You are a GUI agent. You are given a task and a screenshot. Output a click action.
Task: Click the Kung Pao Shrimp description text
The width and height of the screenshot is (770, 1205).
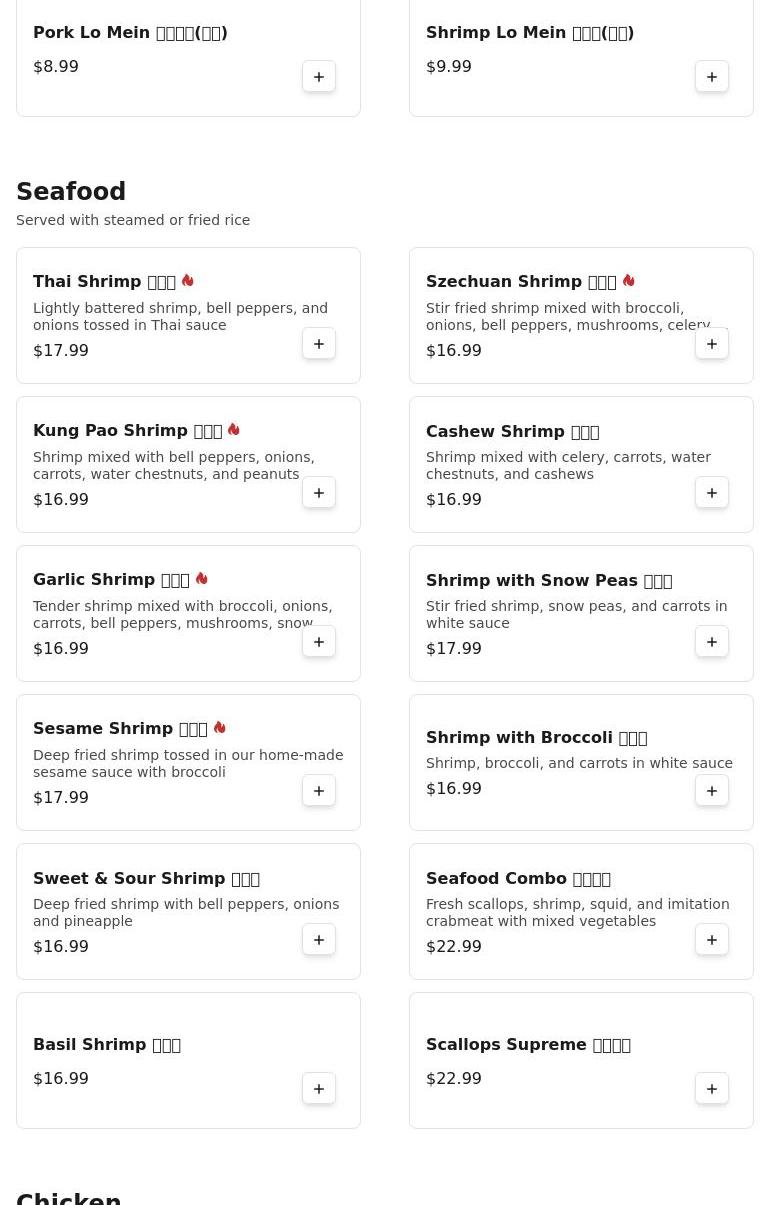click(174, 466)
